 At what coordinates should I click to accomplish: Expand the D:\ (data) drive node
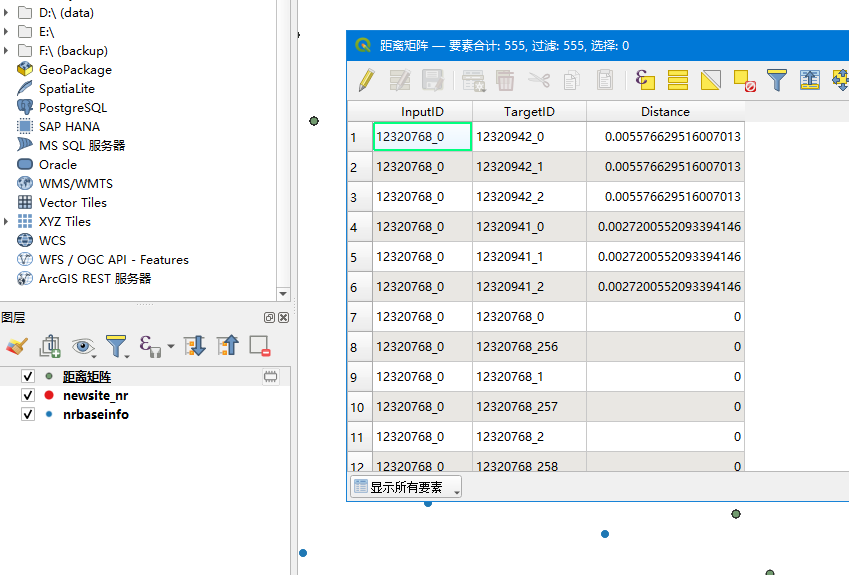pyautogui.click(x=7, y=13)
